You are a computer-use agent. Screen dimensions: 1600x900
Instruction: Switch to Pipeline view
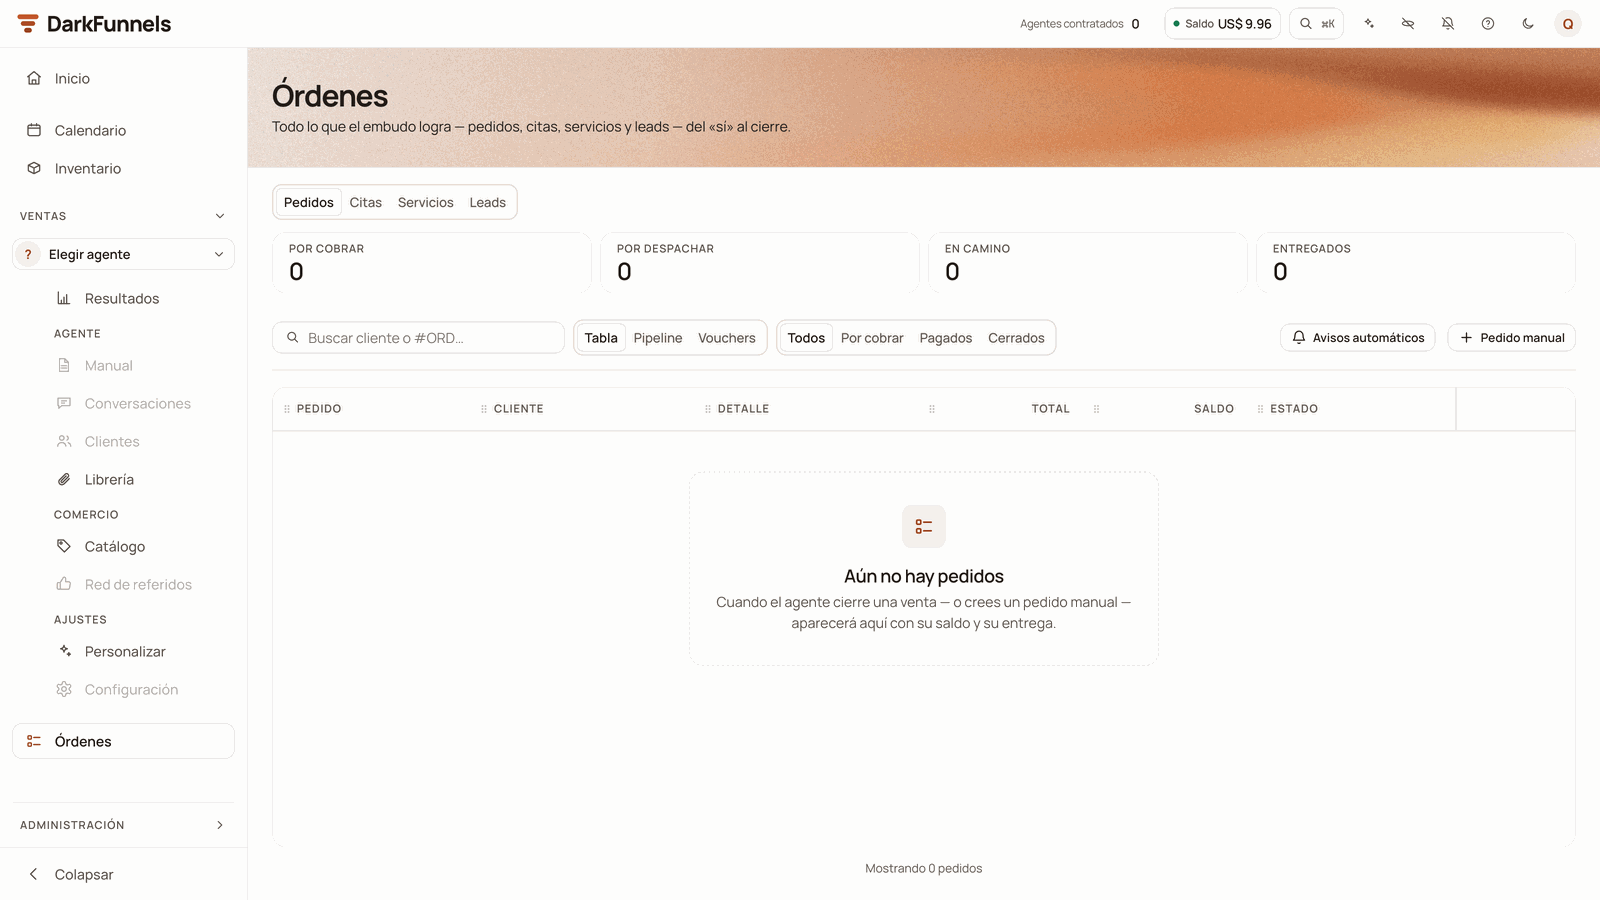coord(658,338)
